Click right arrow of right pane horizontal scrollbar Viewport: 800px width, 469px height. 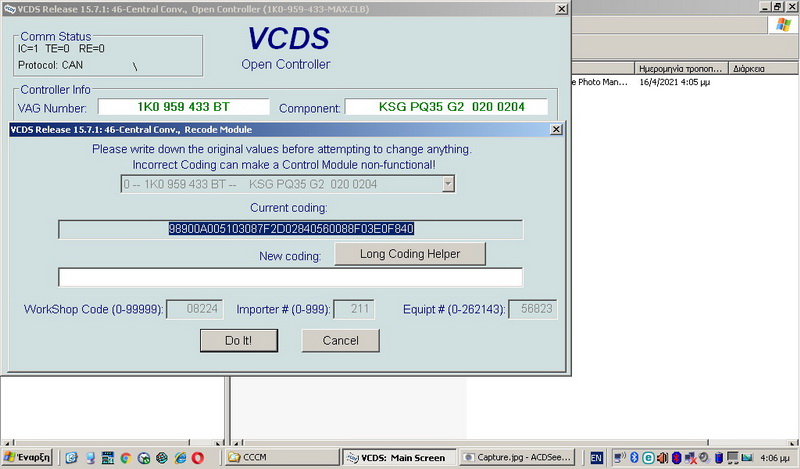[793, 443]
